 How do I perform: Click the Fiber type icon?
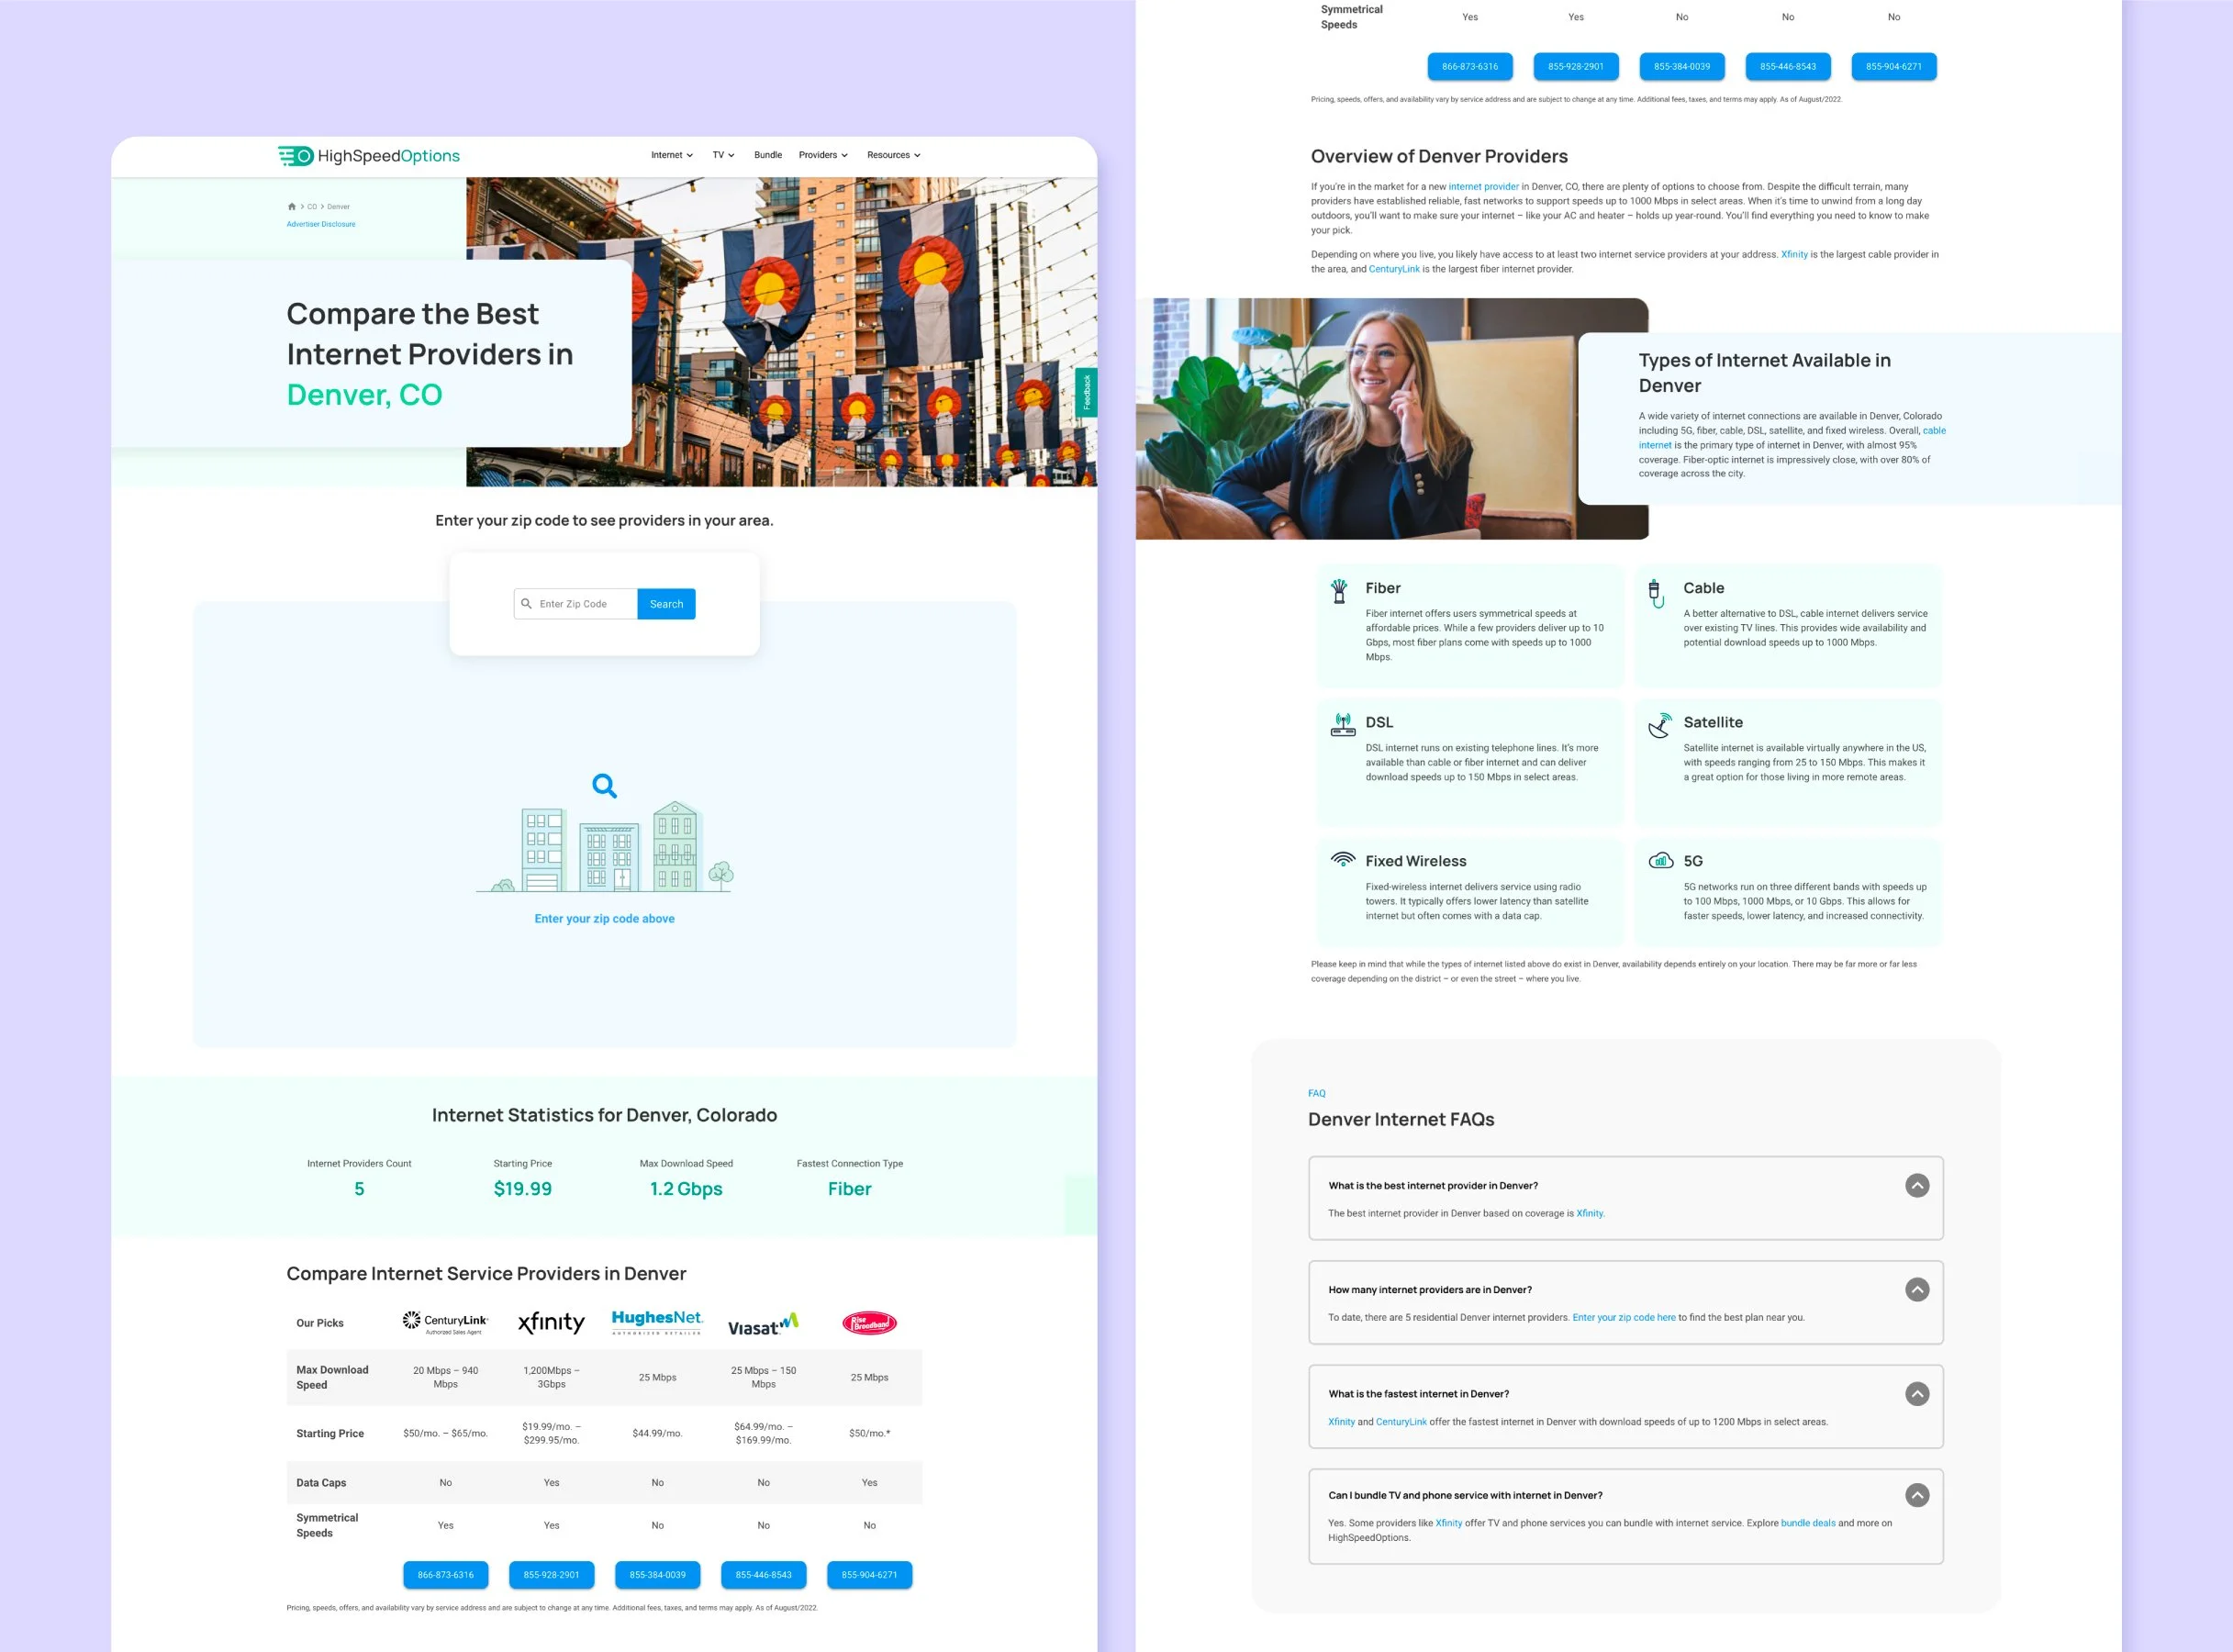click(x=1339, y=591)
